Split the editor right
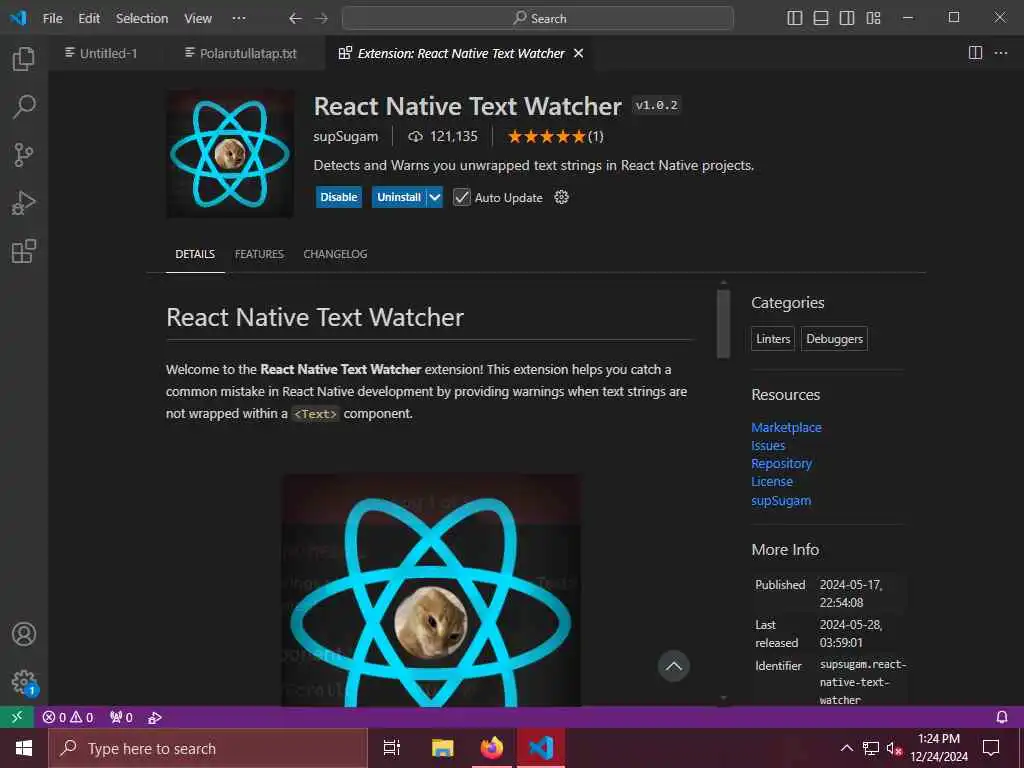Viewport: 1024px width, 768px height. pos(975,53)
